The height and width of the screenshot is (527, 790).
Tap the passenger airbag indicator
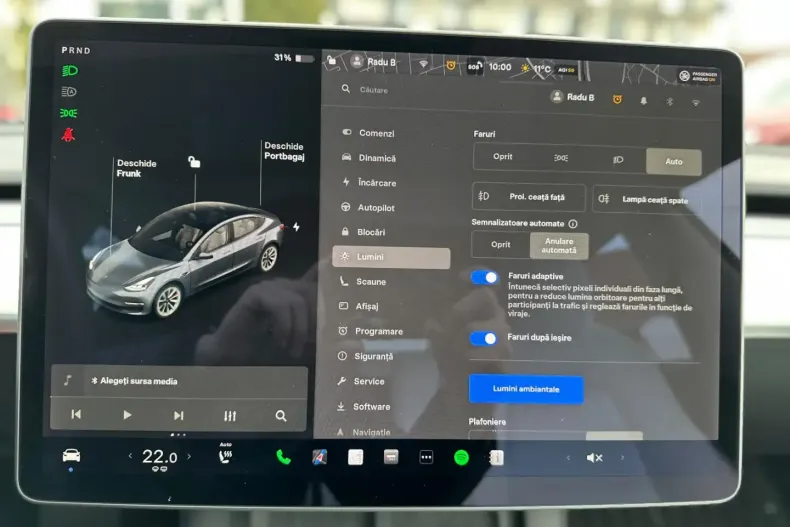[x=698, y=76]
